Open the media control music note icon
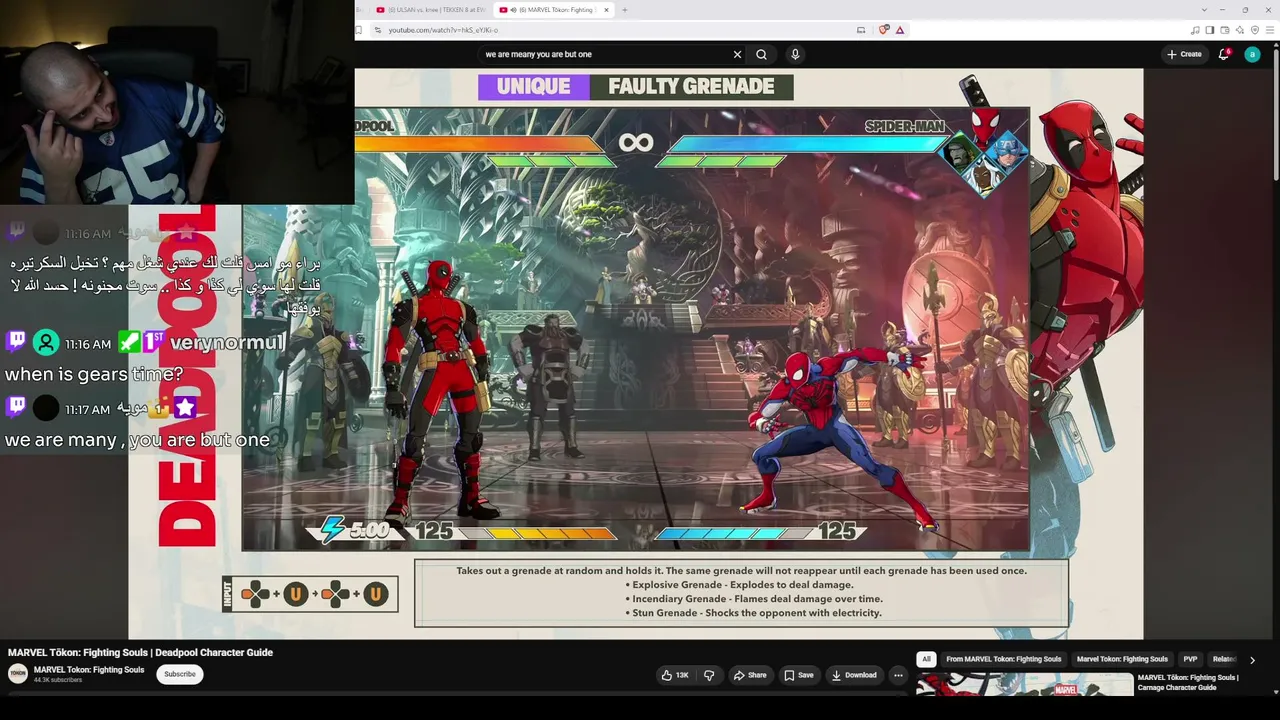This screenshot has height=720, width=1280. [x=1196, y=30]
